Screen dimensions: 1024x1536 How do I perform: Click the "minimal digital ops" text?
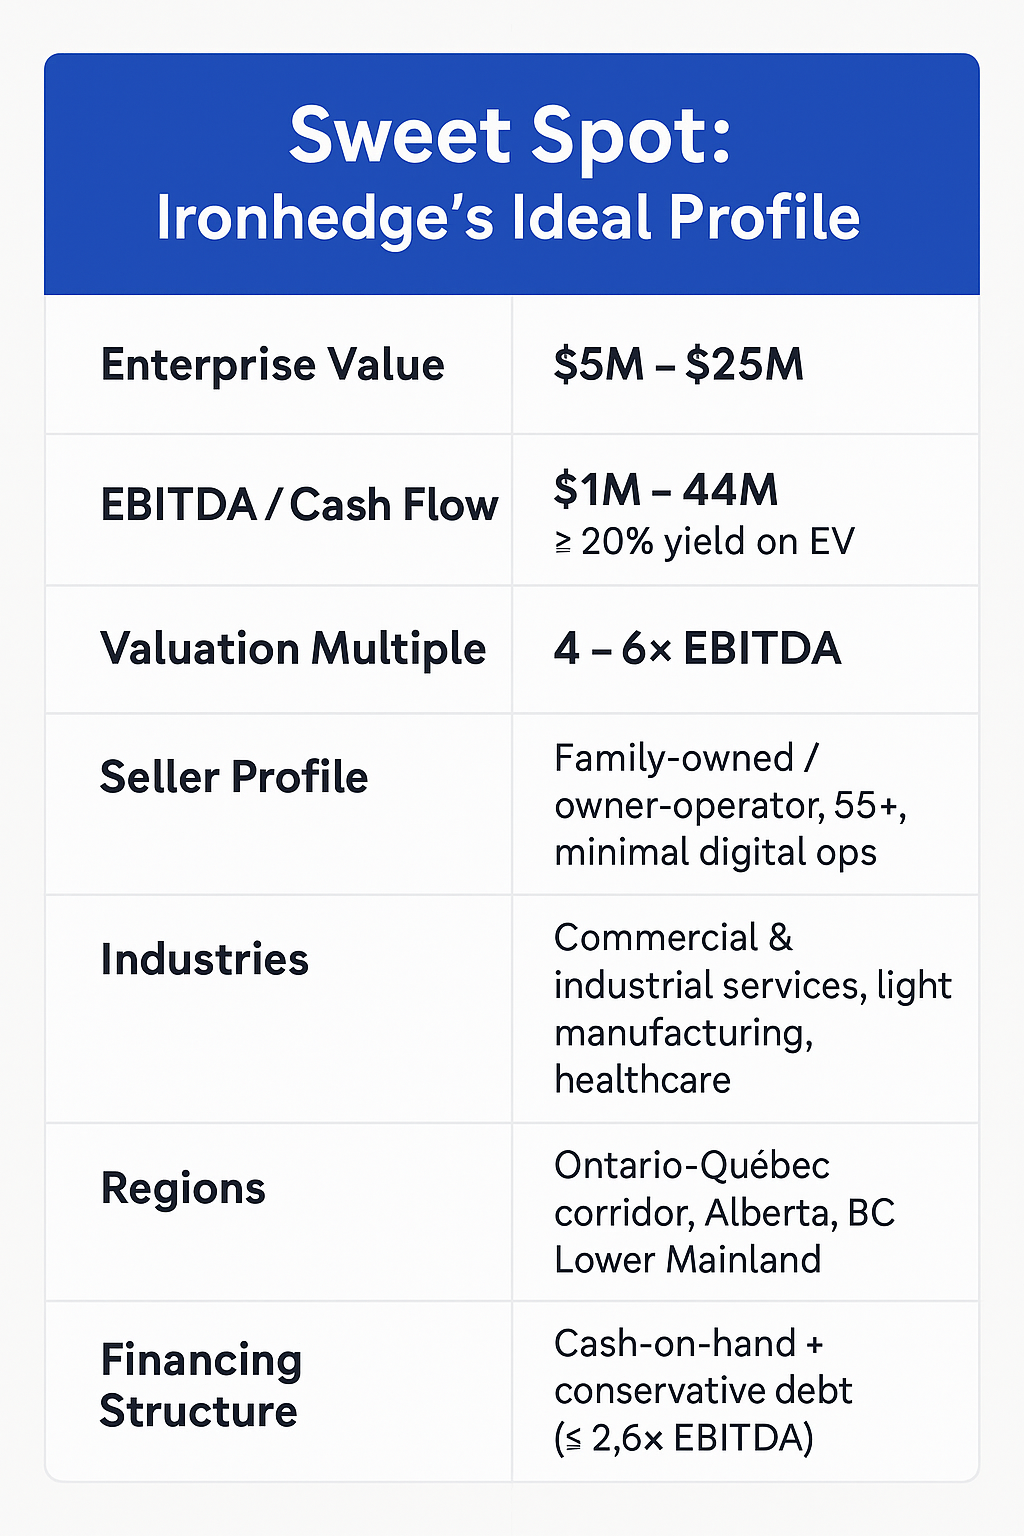(715, 852)
